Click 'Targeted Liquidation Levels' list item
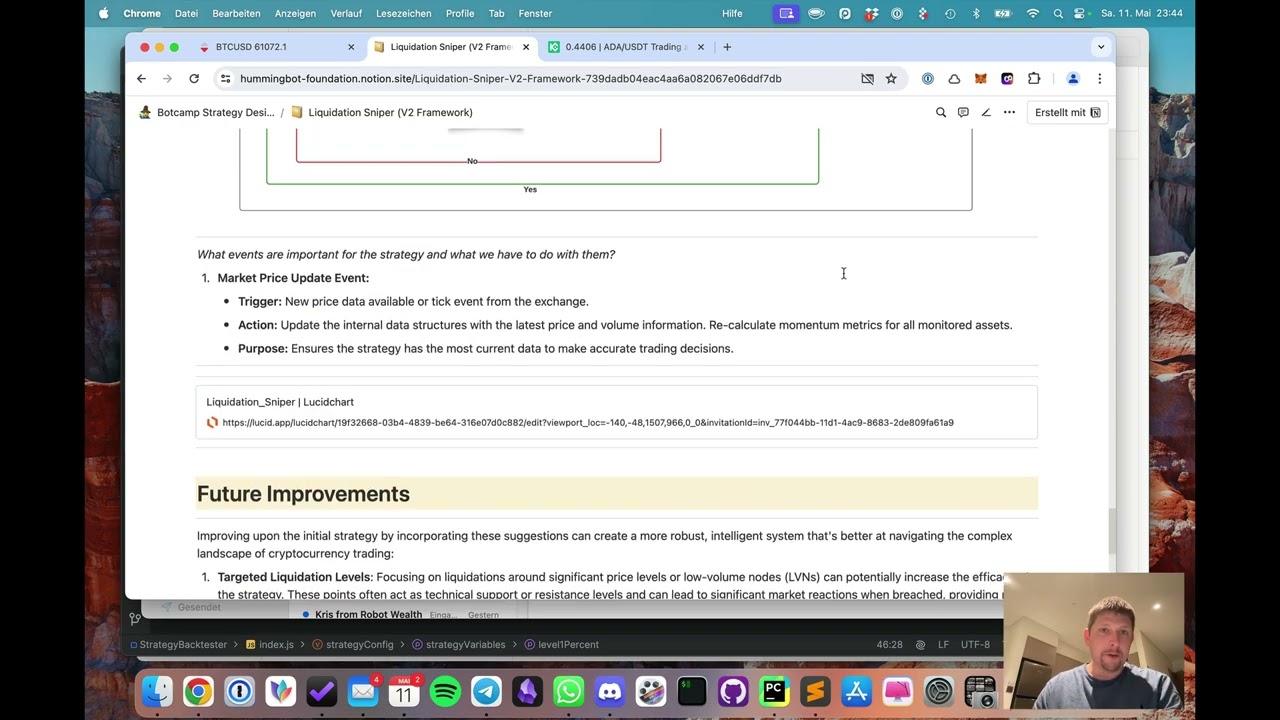 pos(294,577)
